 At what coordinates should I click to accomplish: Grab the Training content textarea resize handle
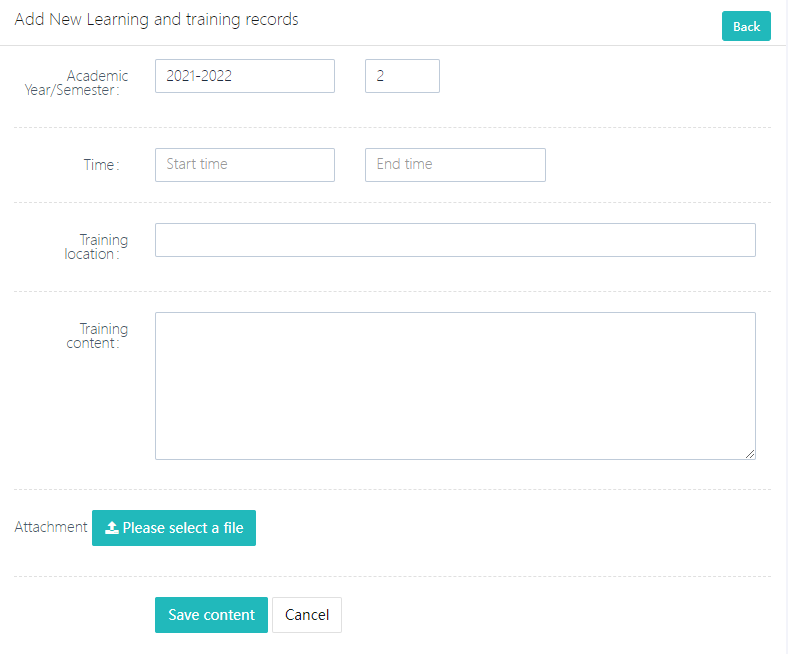pos(750,454)
